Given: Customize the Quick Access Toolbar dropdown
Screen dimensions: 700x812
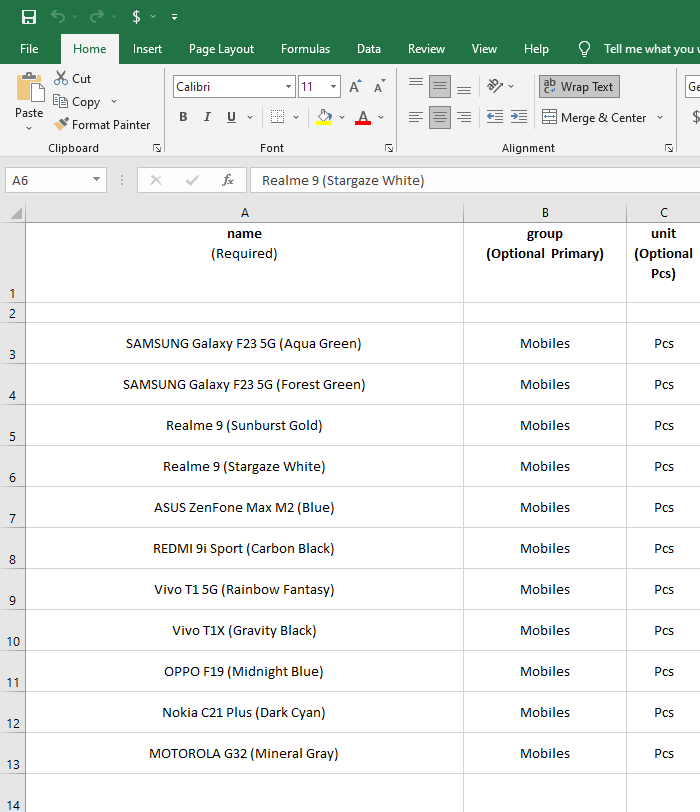Looking at the screenshot, I should click(x=174, y=17).
